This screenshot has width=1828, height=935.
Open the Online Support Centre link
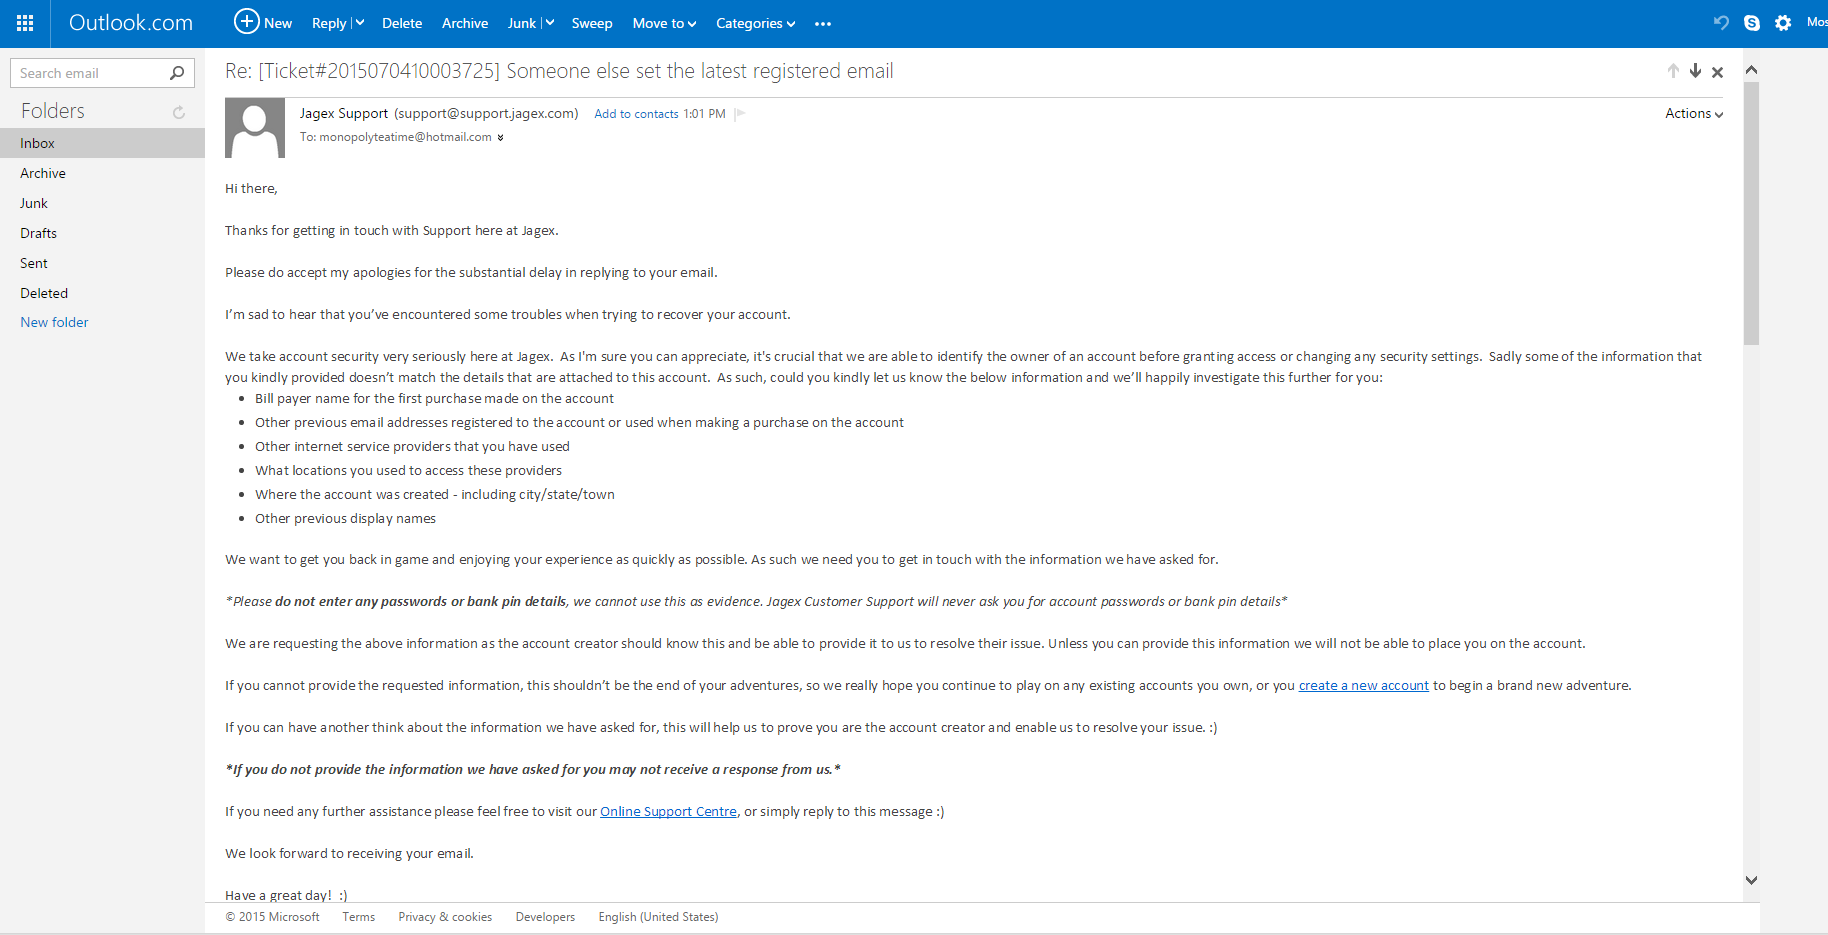tap(668, 812)
